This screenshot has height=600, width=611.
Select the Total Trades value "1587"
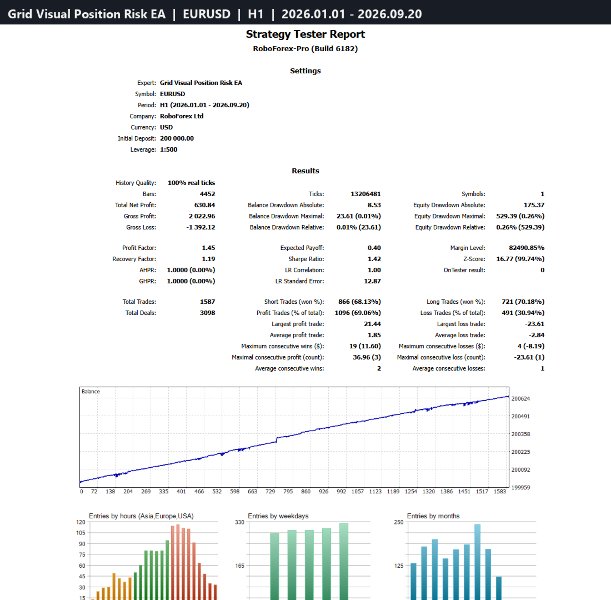click(207, 302)
